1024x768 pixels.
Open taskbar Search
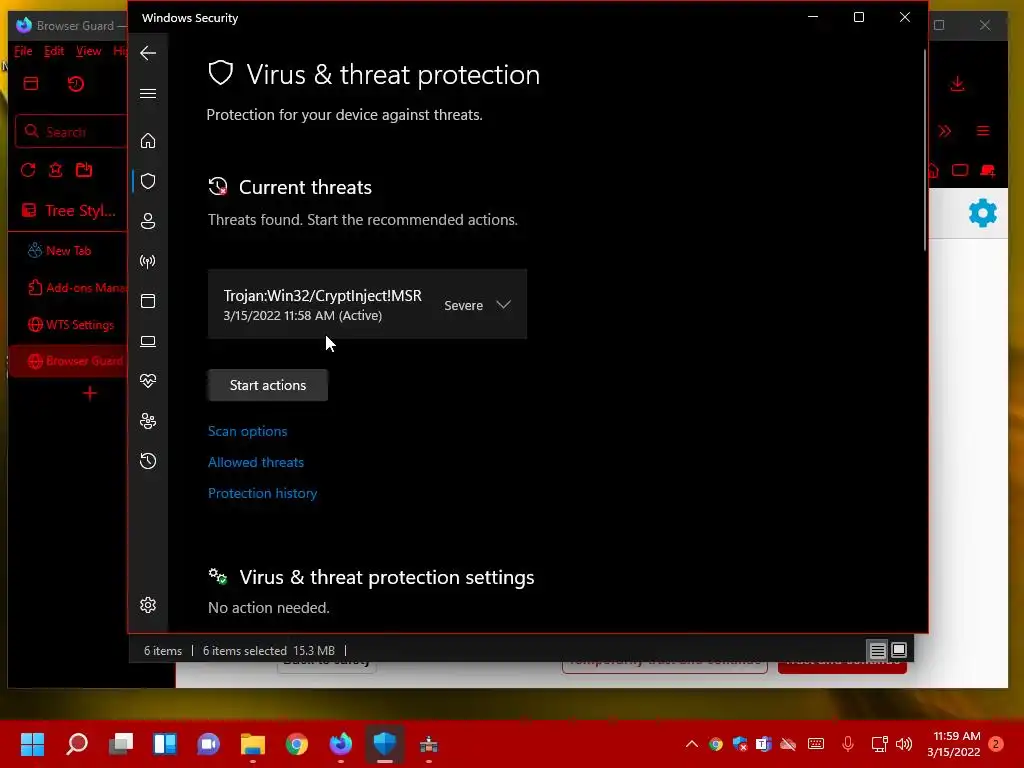(77, 744)
